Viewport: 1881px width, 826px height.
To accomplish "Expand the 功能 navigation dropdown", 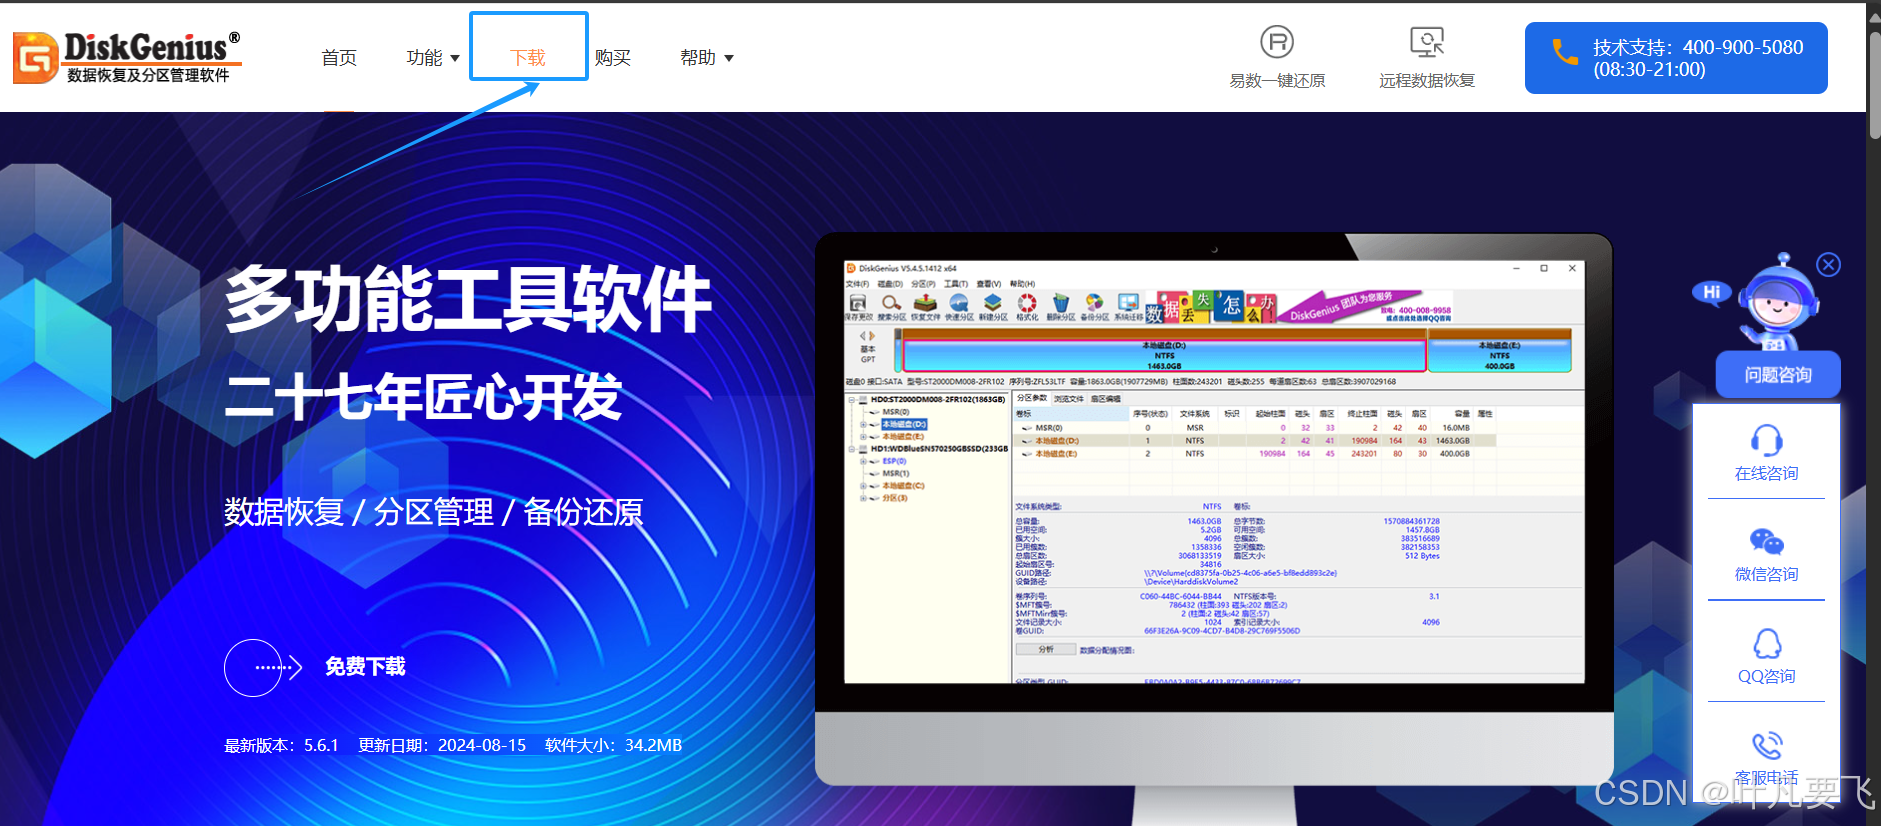I will tap(432, 58).
